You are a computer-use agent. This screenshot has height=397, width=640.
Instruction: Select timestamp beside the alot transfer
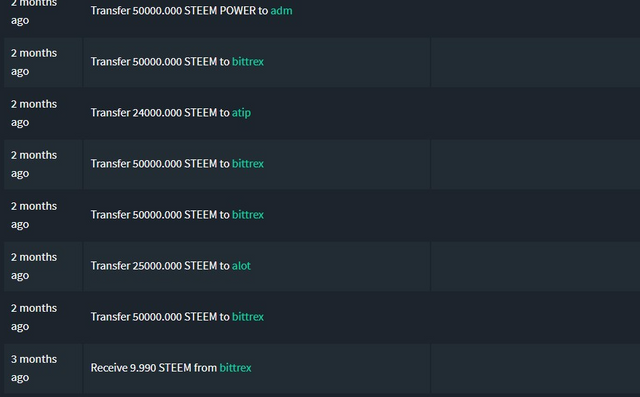[x=34, y=266]
